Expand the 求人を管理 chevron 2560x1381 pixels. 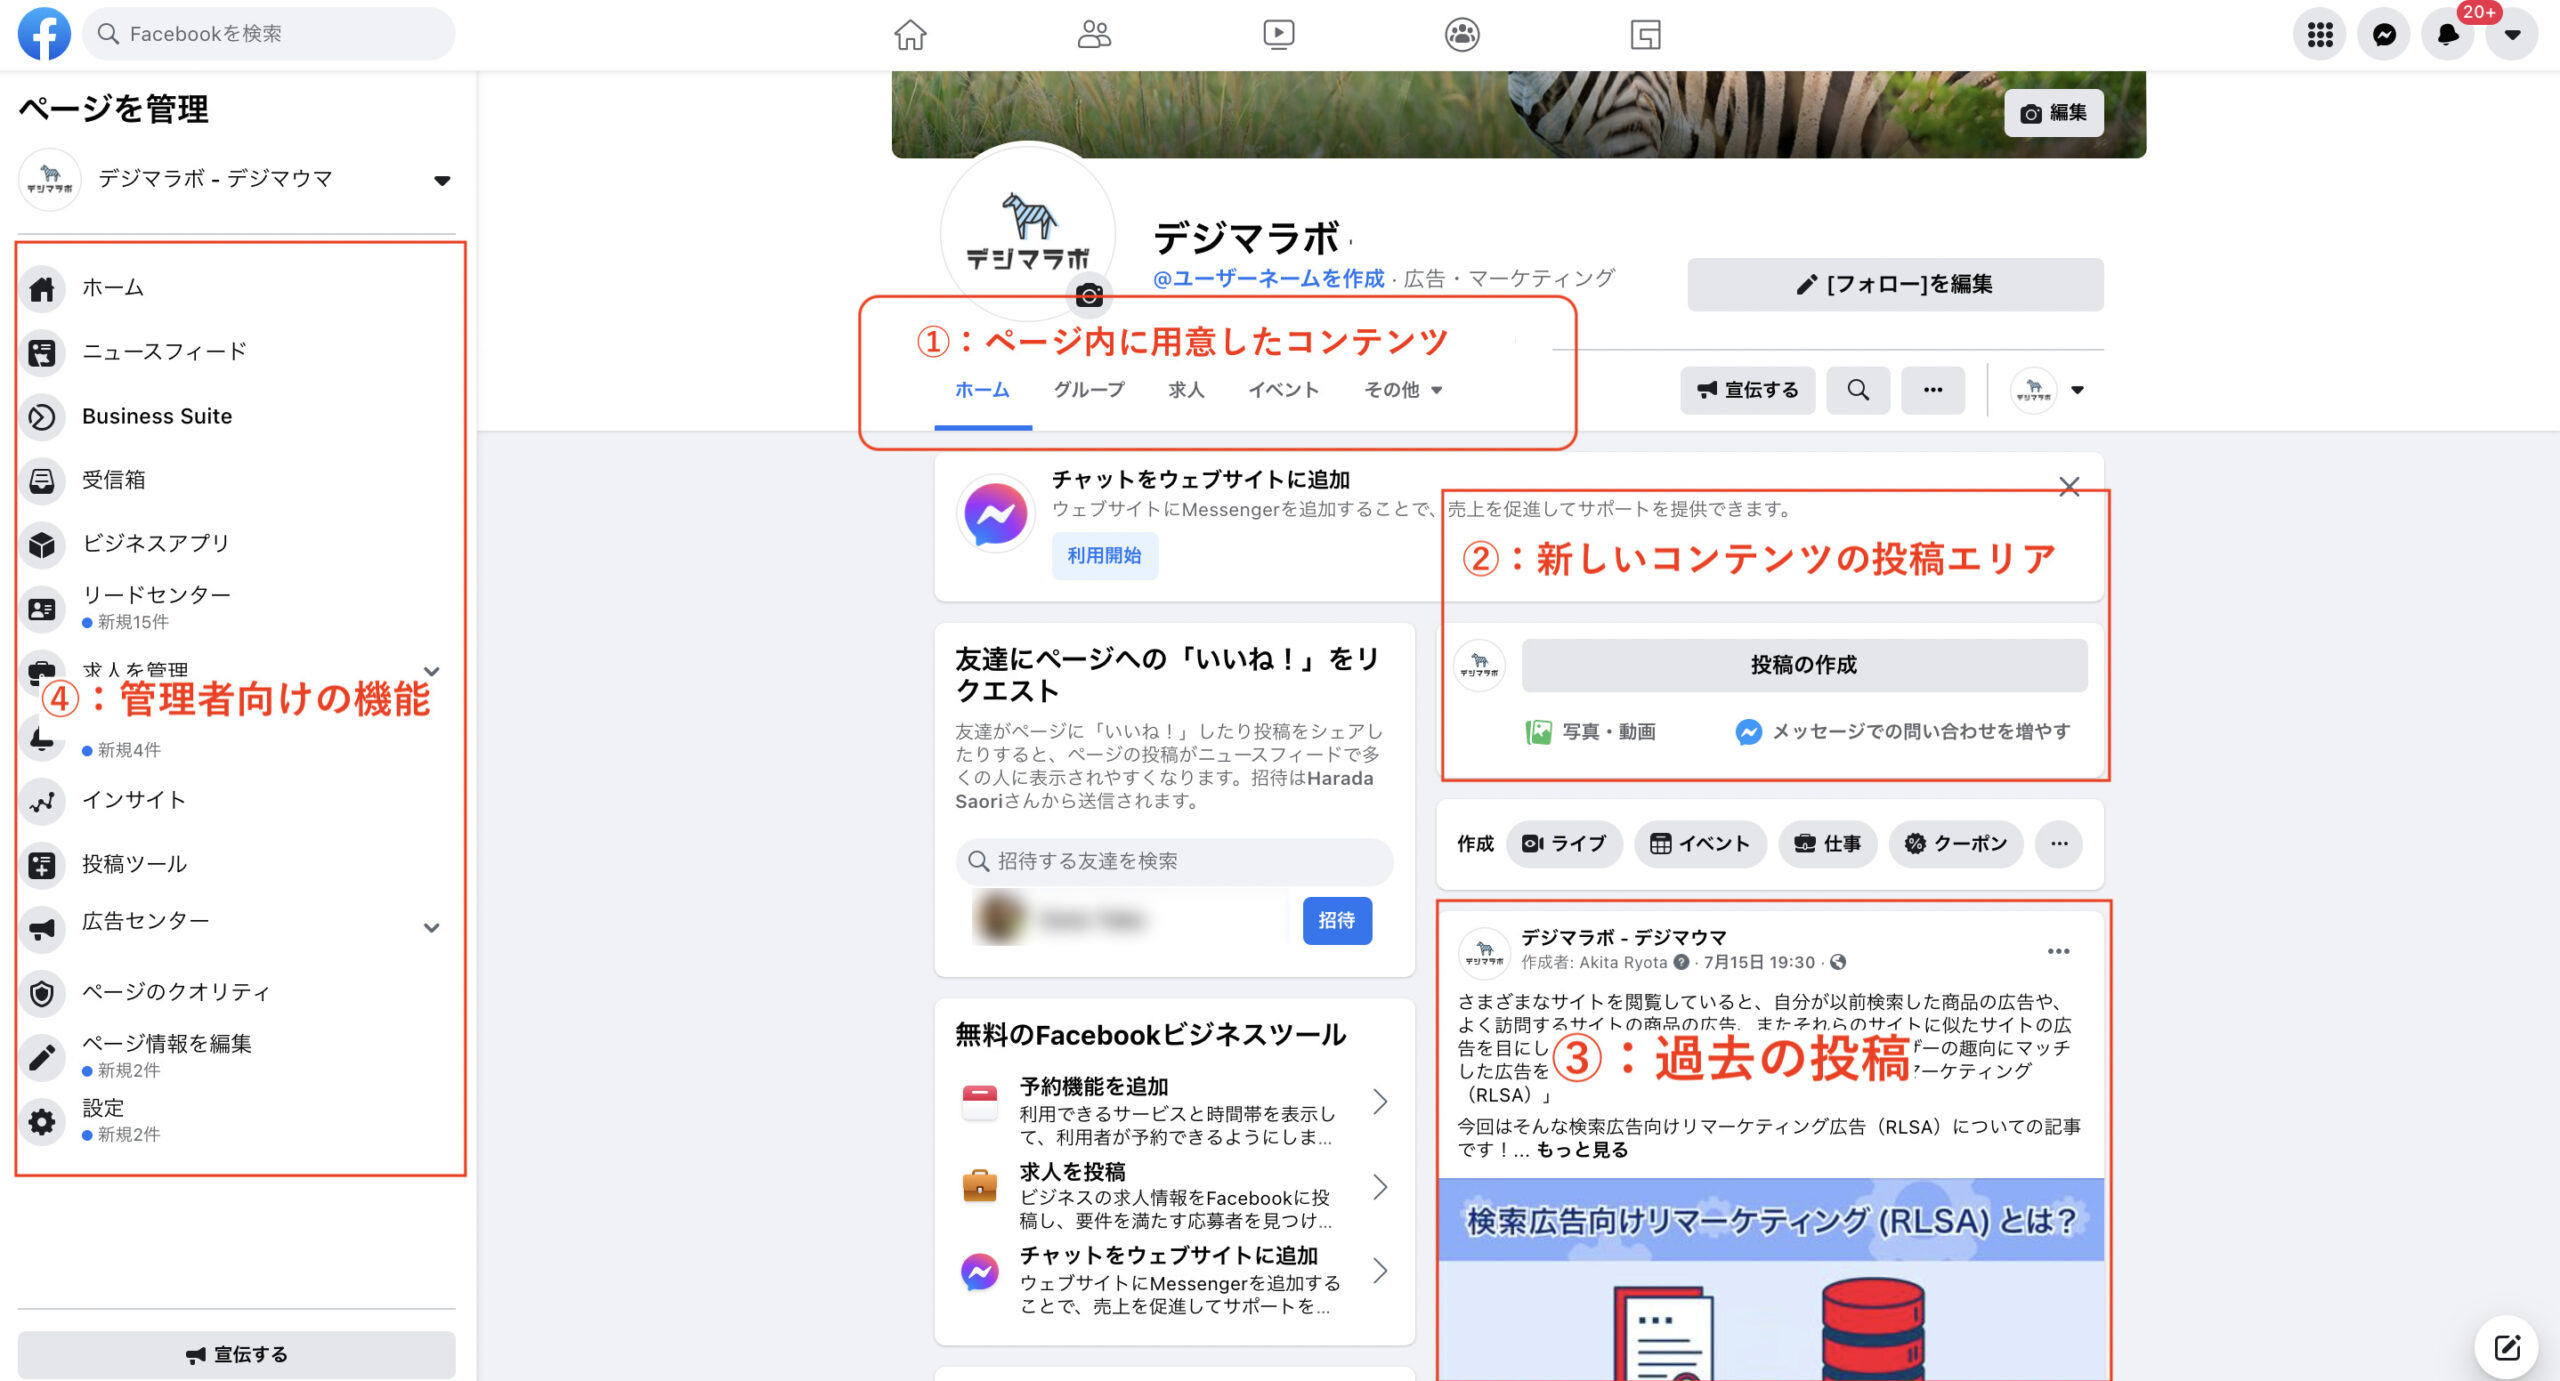click(431, 671)
